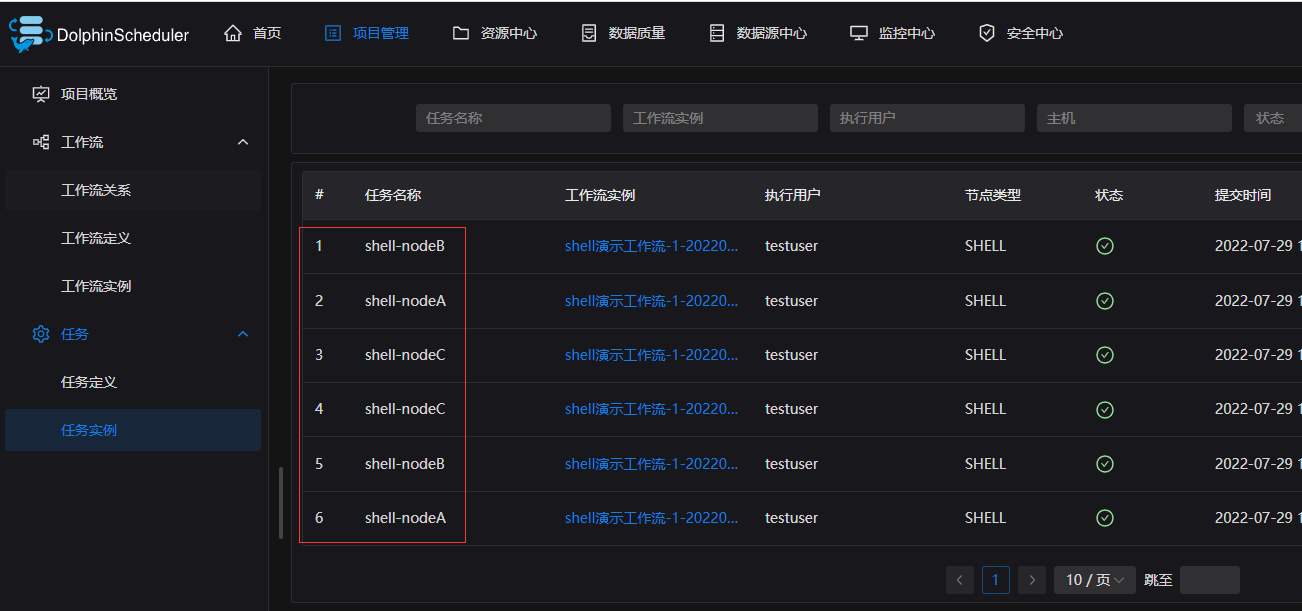Image resolution: width=1302 pixels, height=611 pixels.
Task: Open the 数据源中心 top menu
Action: point(758,33)
